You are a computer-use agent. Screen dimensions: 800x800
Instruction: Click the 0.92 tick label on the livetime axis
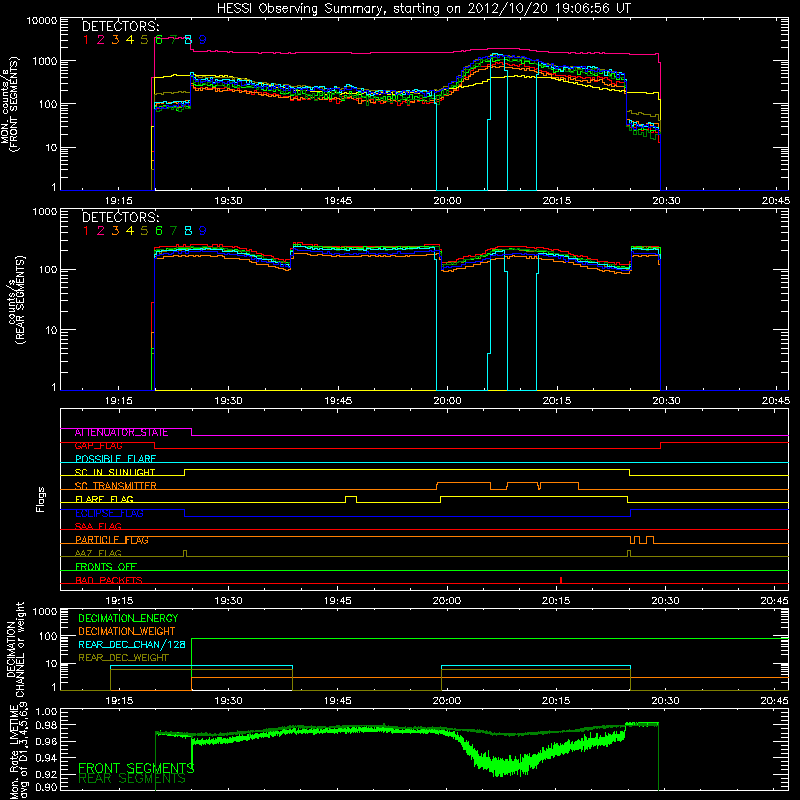click(x=46, y=774)
